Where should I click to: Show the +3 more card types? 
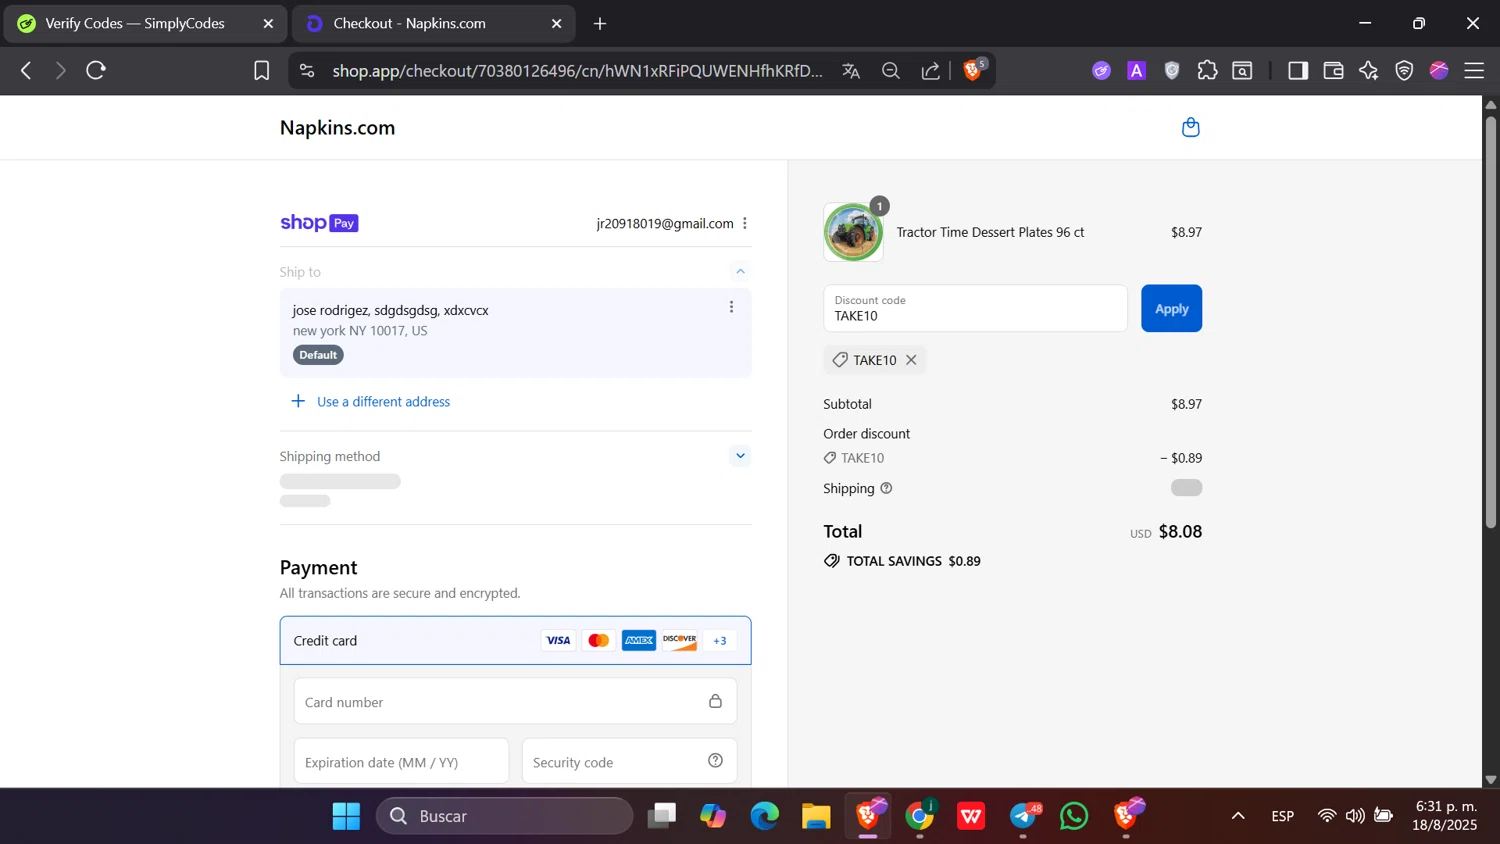(720, 640)
